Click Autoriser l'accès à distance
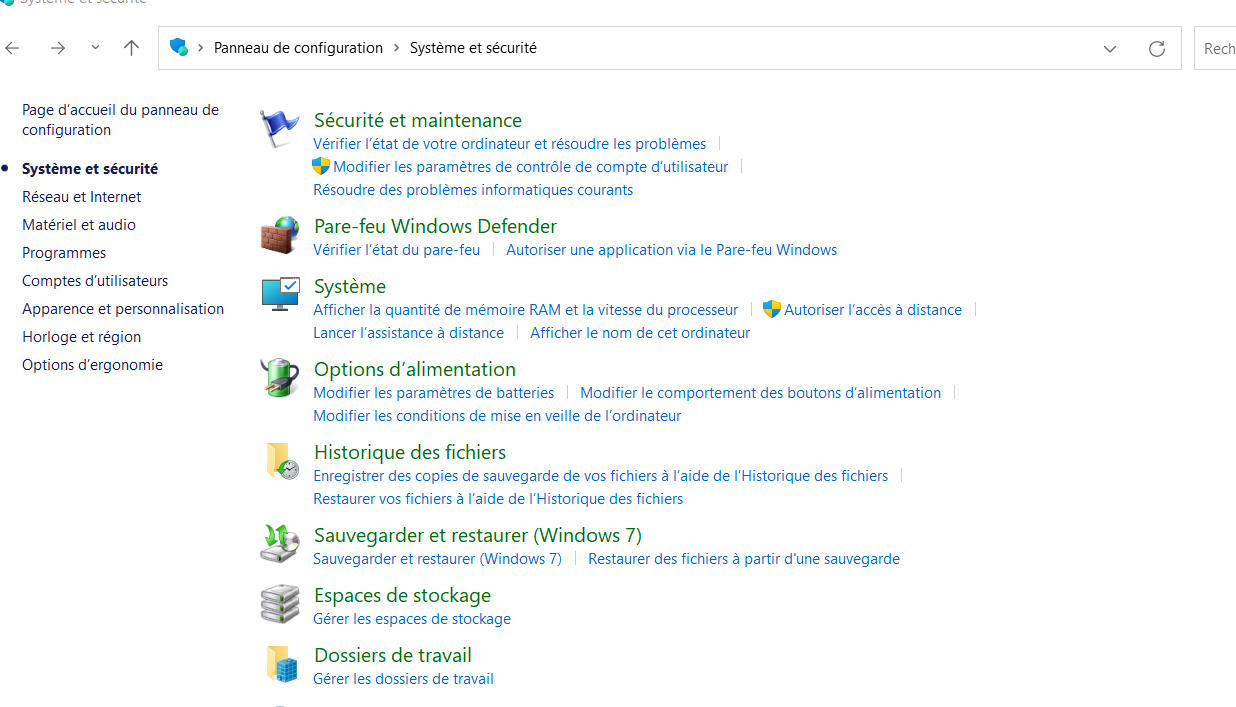Viewport: 1236px width, 707px height. (x=873, y=310)
